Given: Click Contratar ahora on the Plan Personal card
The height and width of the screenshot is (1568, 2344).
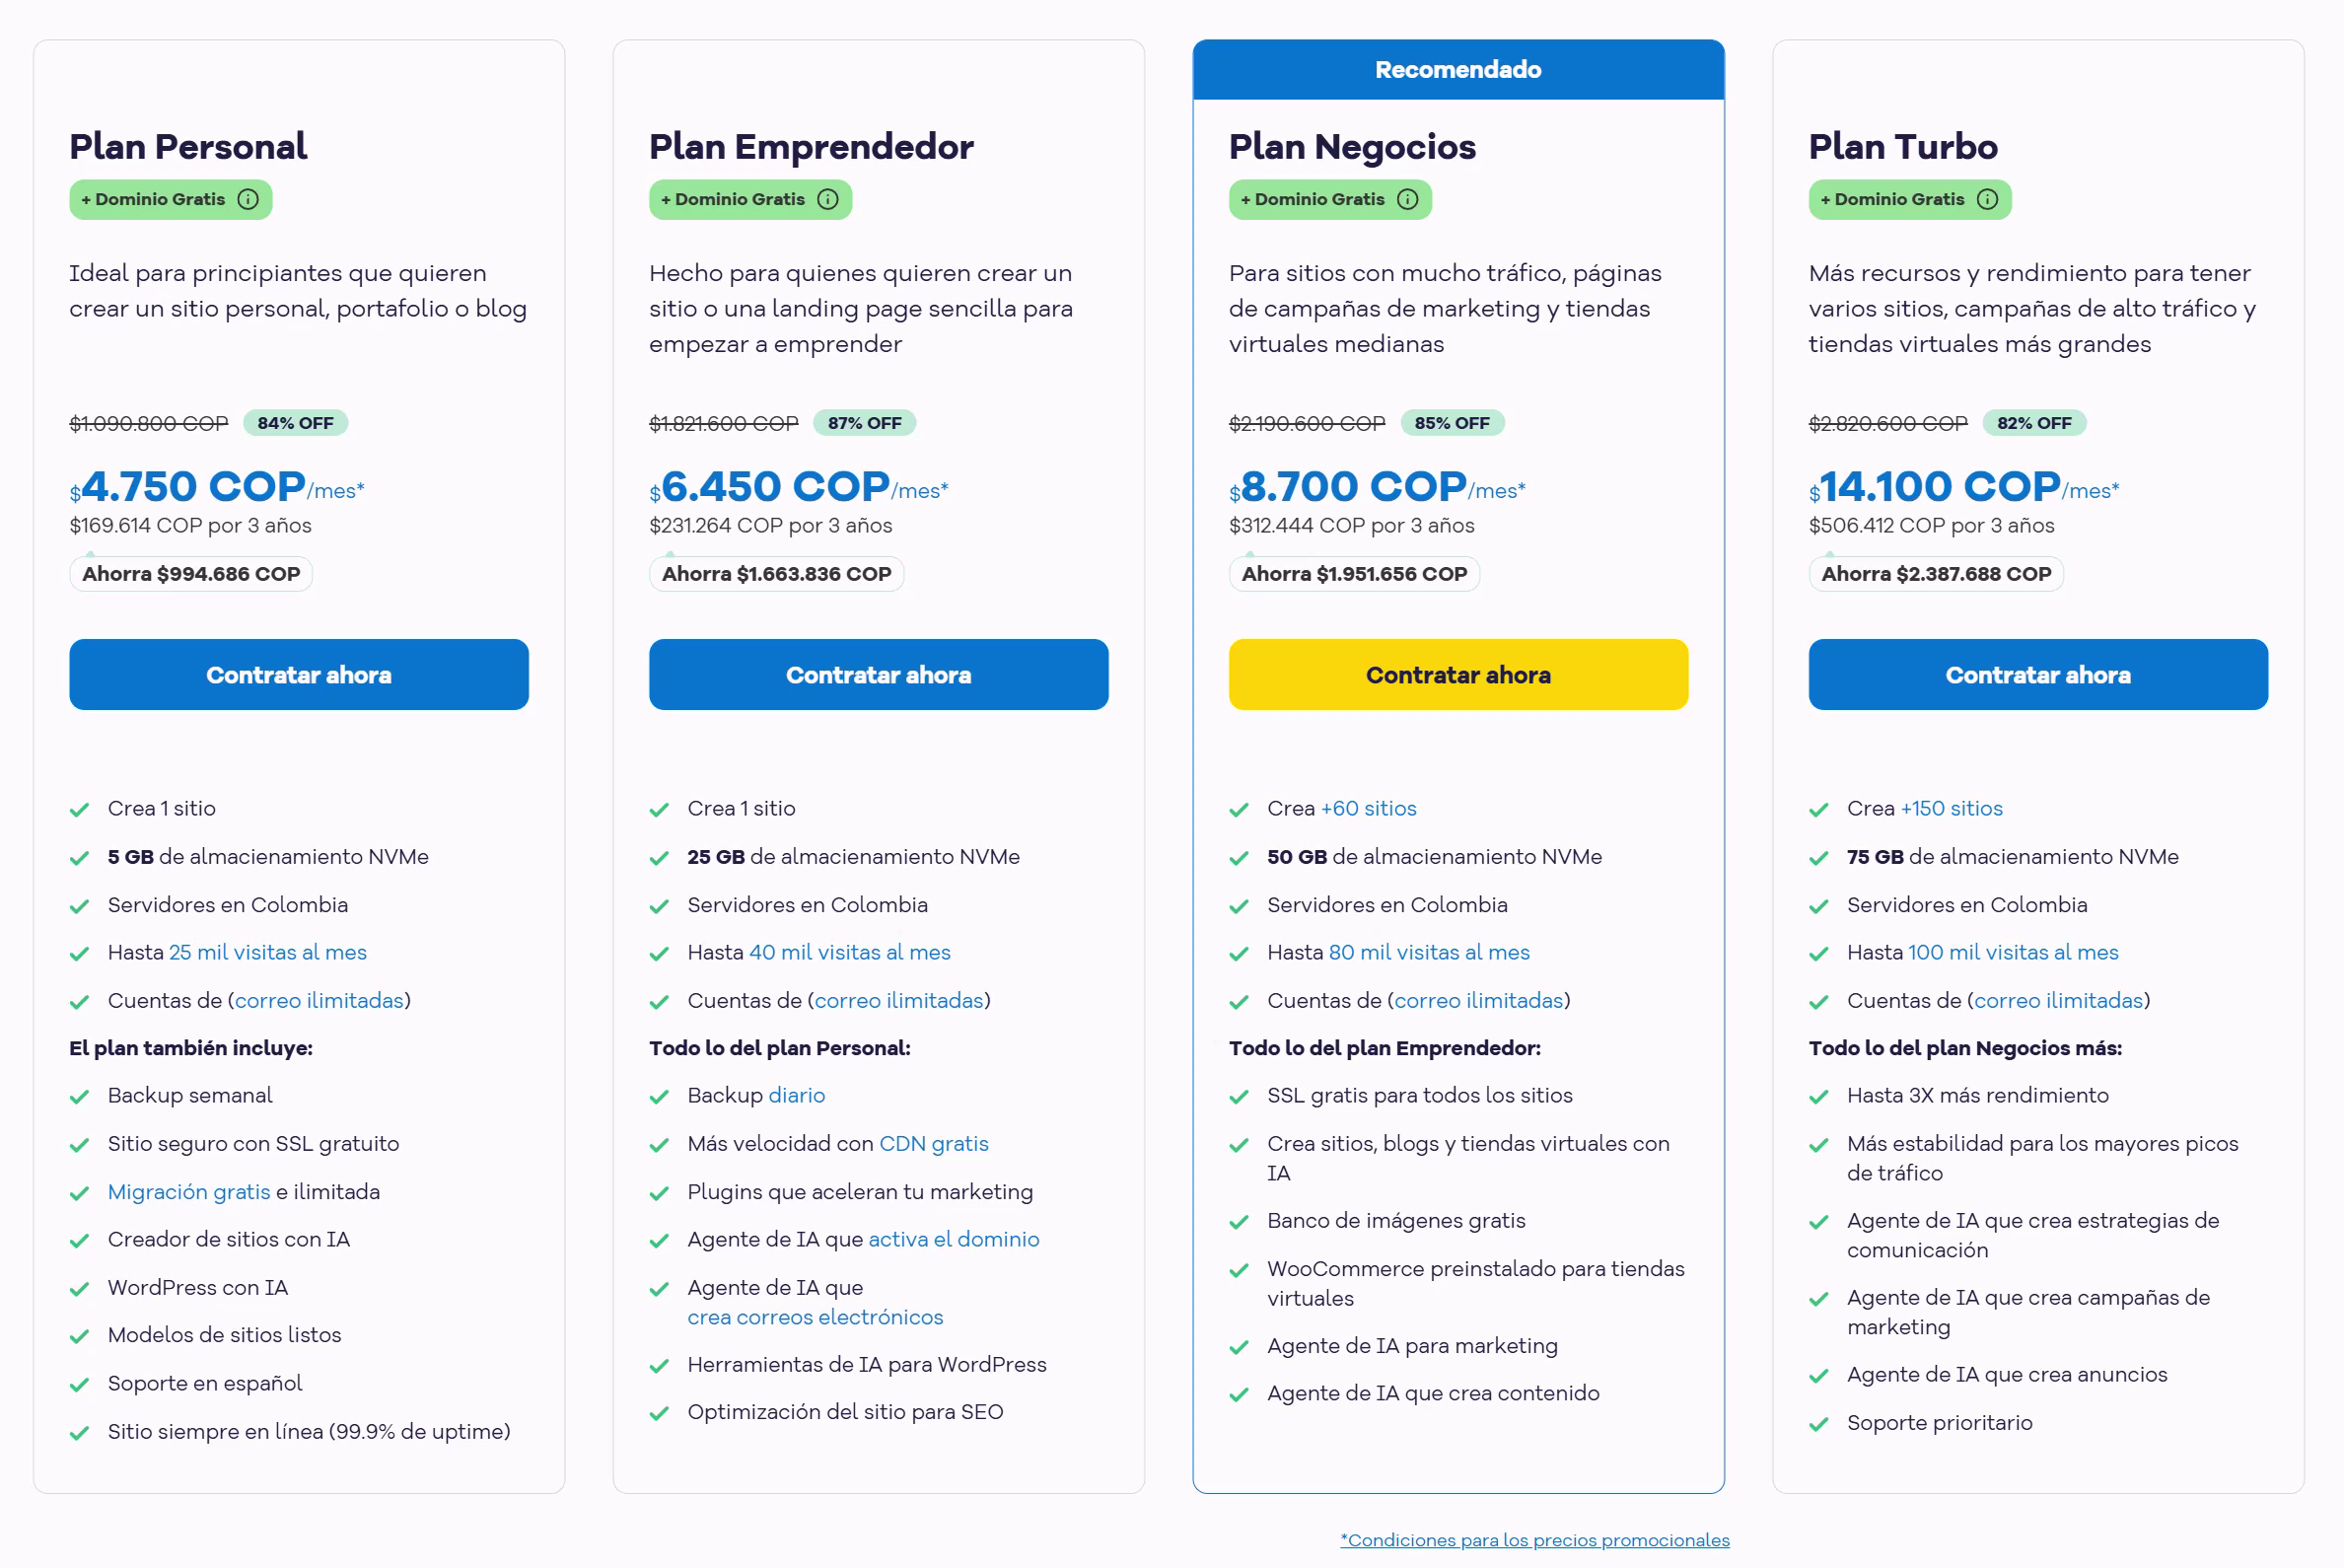Looking at the screenshot, I should 298,674.
